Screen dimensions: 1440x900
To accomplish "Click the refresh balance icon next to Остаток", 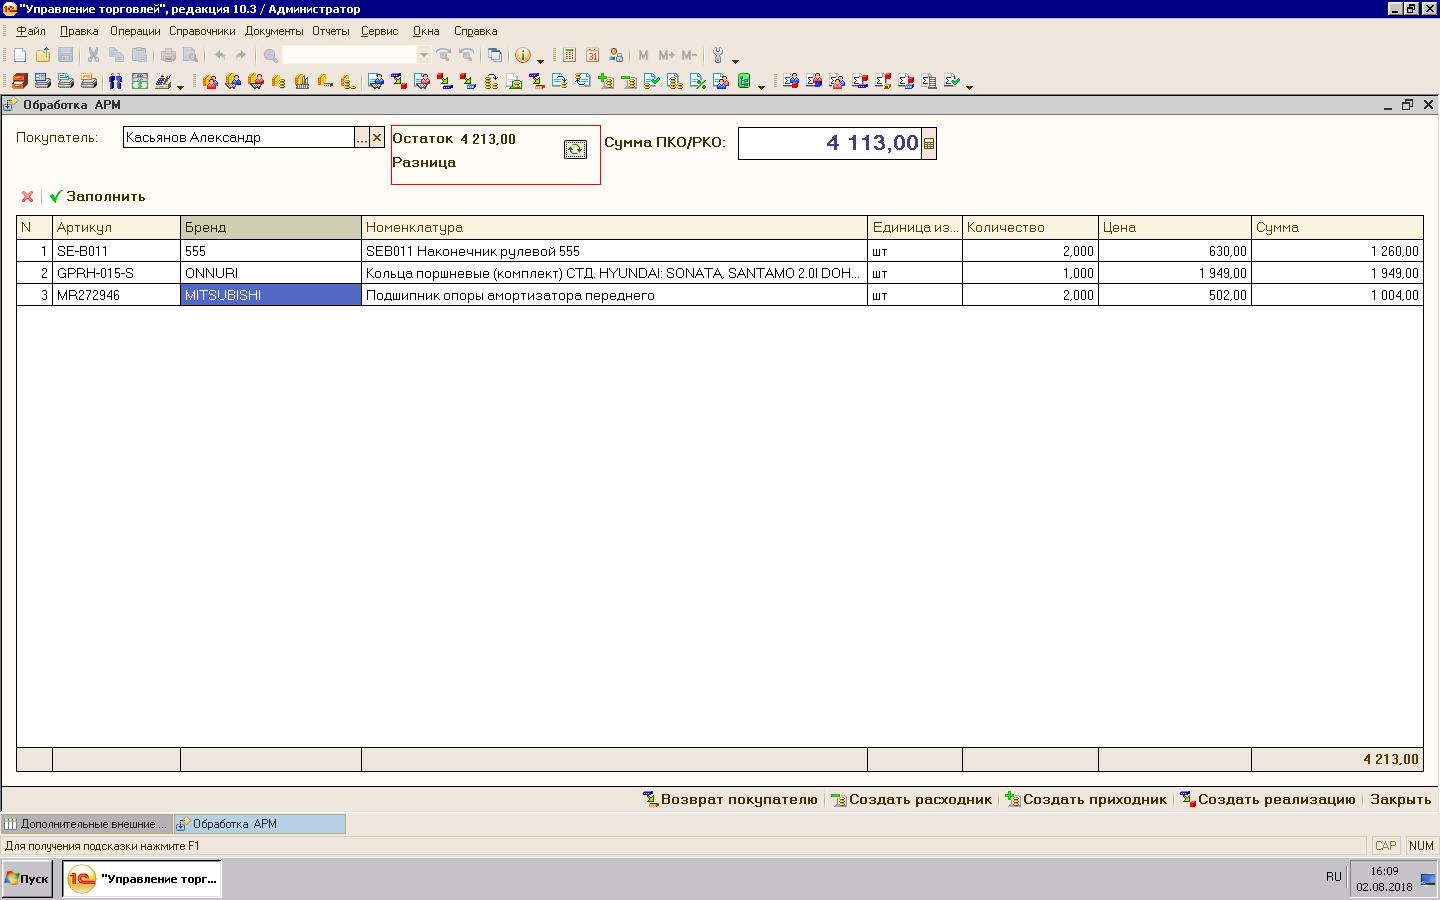I will 575,149.
